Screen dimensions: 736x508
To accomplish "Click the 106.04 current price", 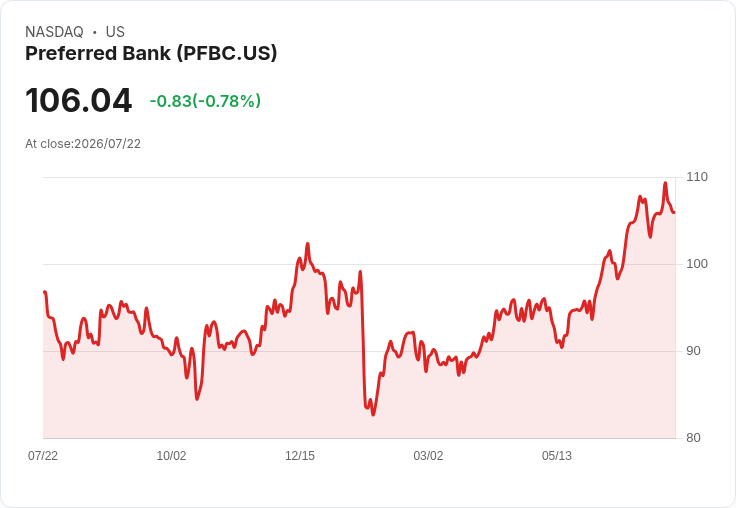I will coord(78,100).
